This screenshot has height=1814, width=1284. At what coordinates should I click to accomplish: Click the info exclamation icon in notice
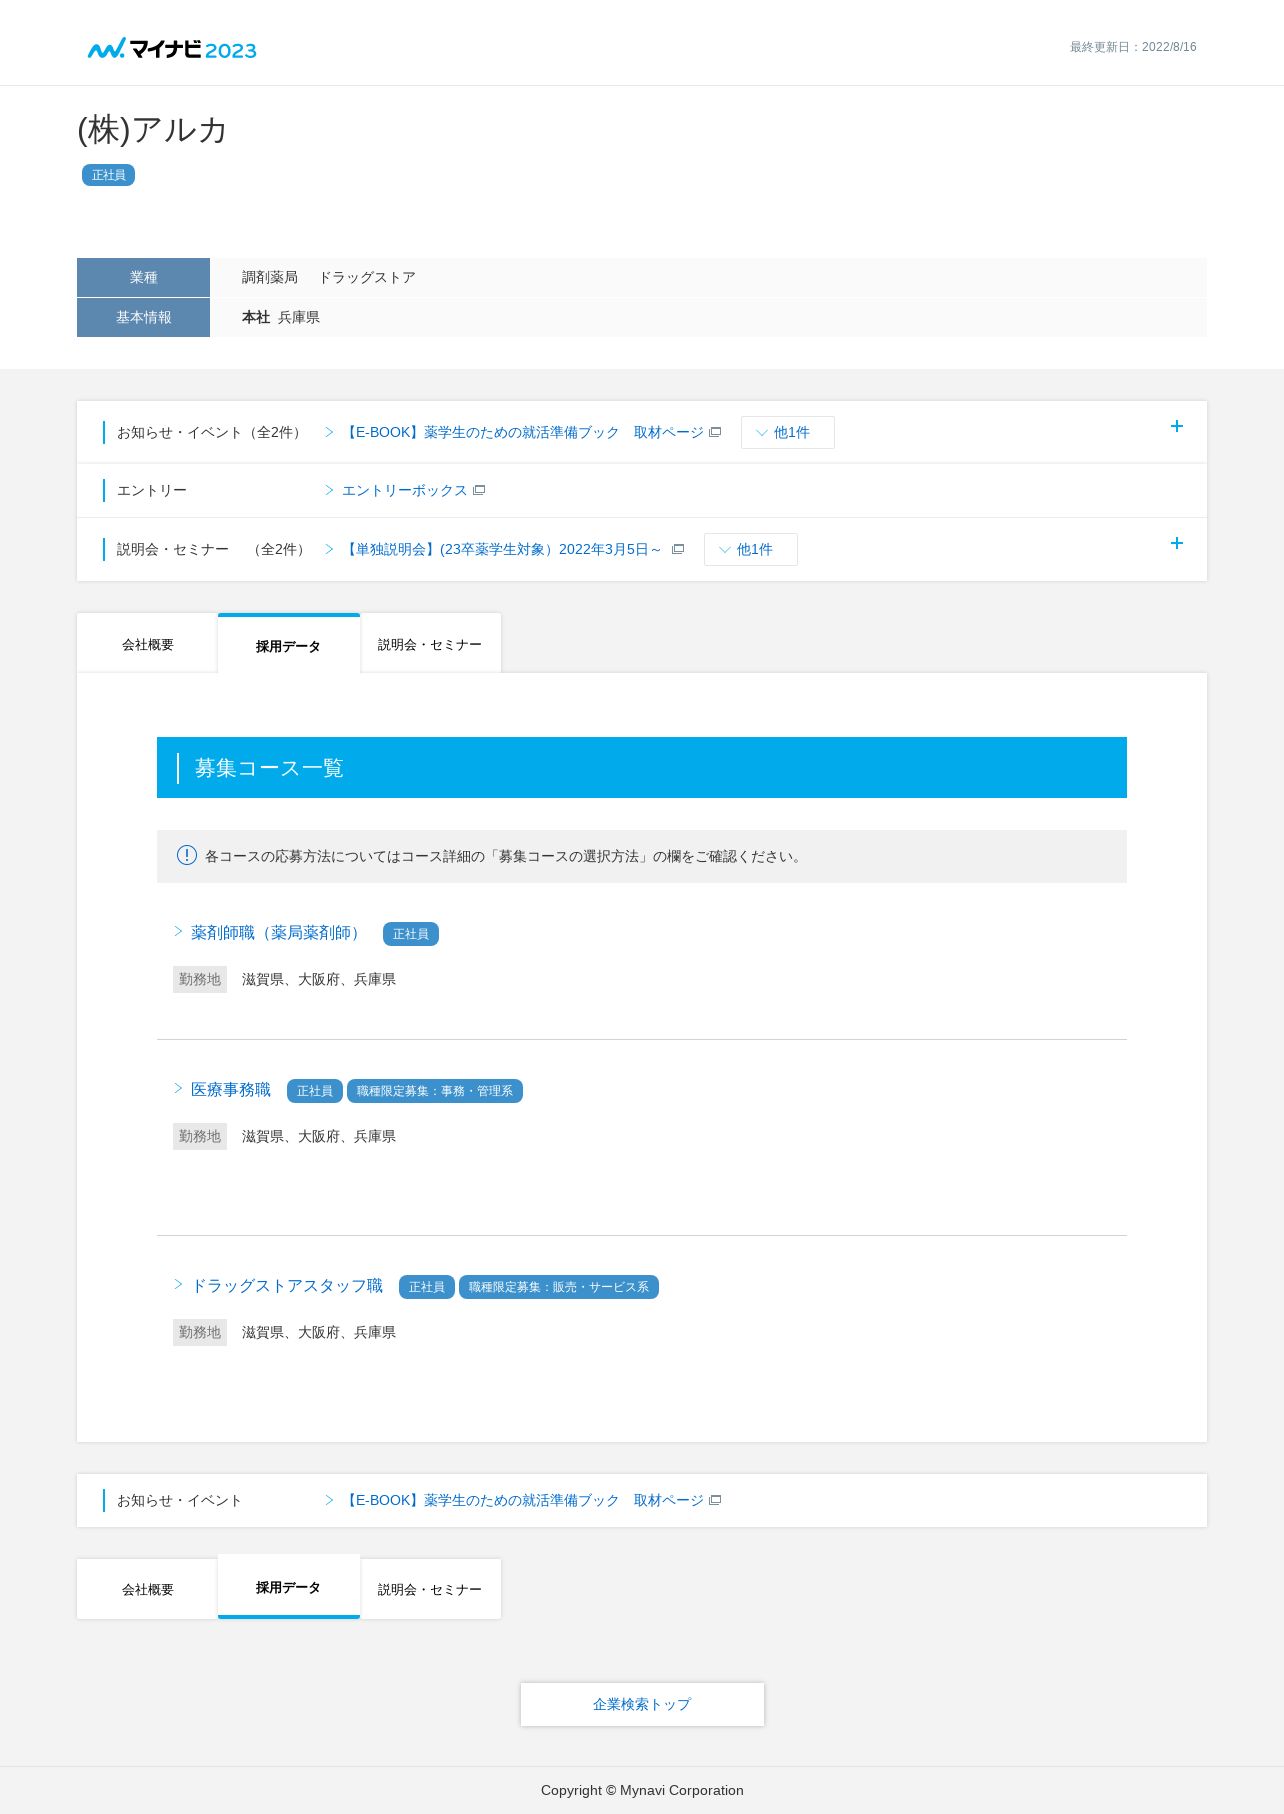(x=187, y=855)
